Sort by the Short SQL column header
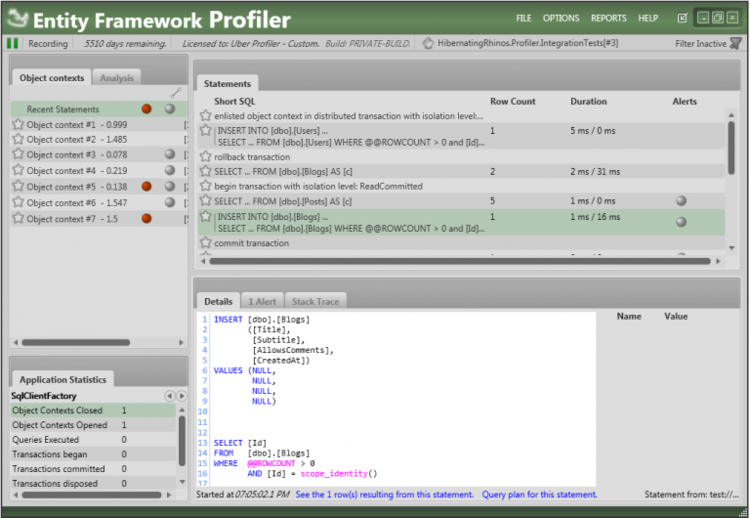This screenshot has width=750, height=518. pyautogui.click(x=234, y=101)
